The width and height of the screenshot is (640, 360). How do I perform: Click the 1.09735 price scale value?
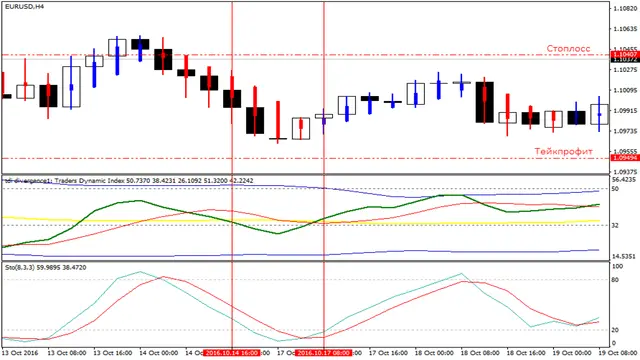coord(625,131)
